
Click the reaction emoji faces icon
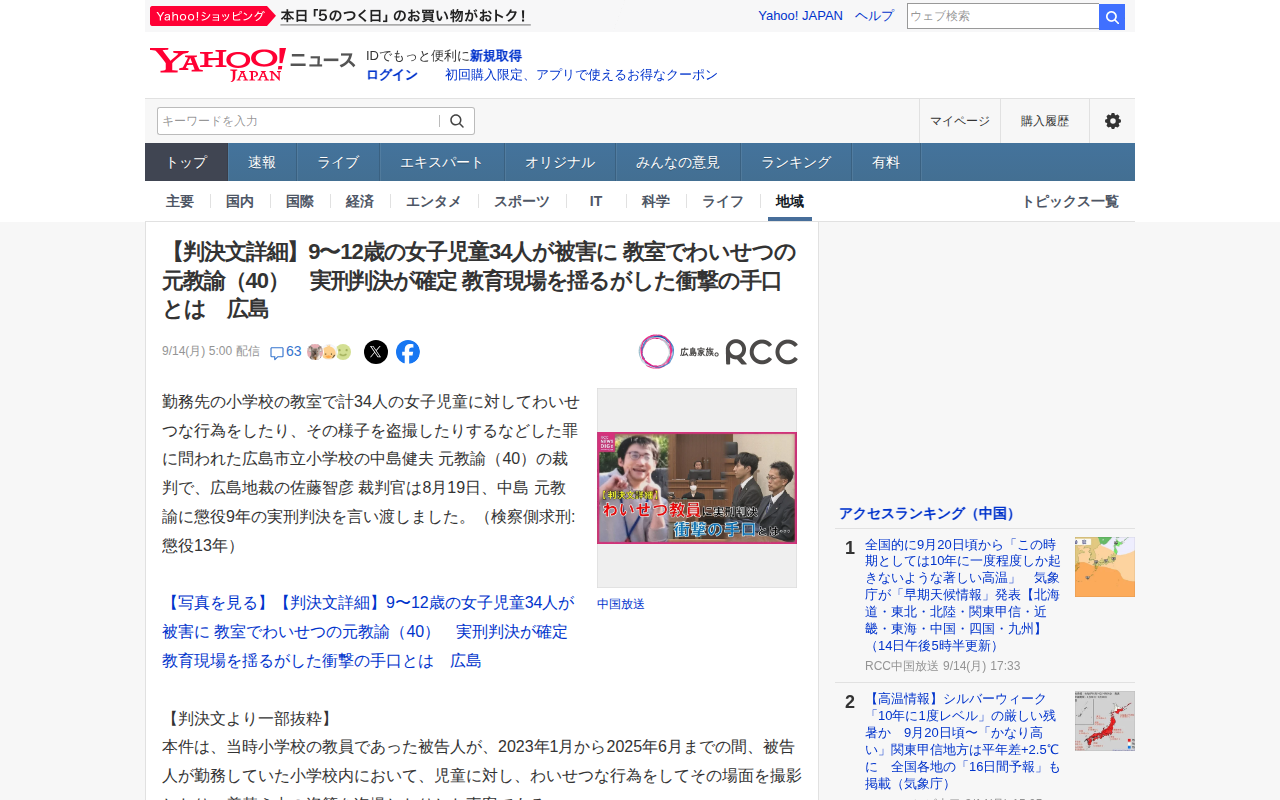click(329, 352)
